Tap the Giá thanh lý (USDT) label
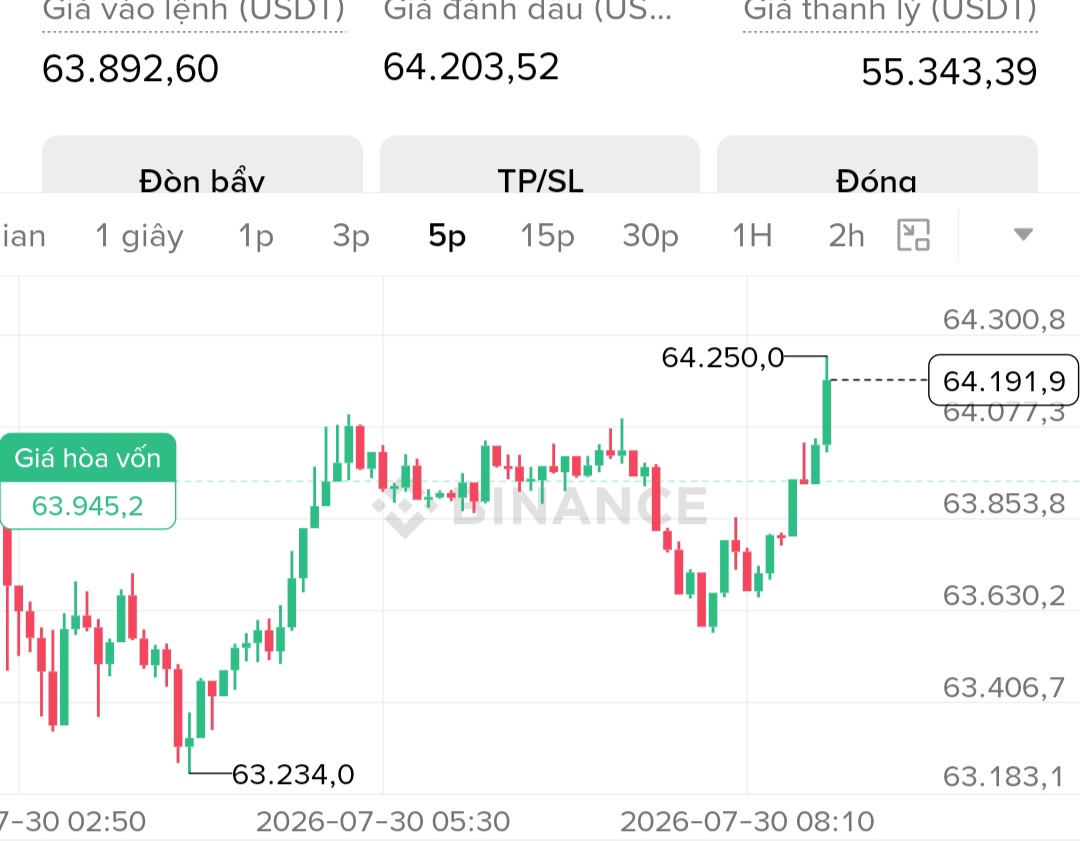 click(x=890, y=11)
